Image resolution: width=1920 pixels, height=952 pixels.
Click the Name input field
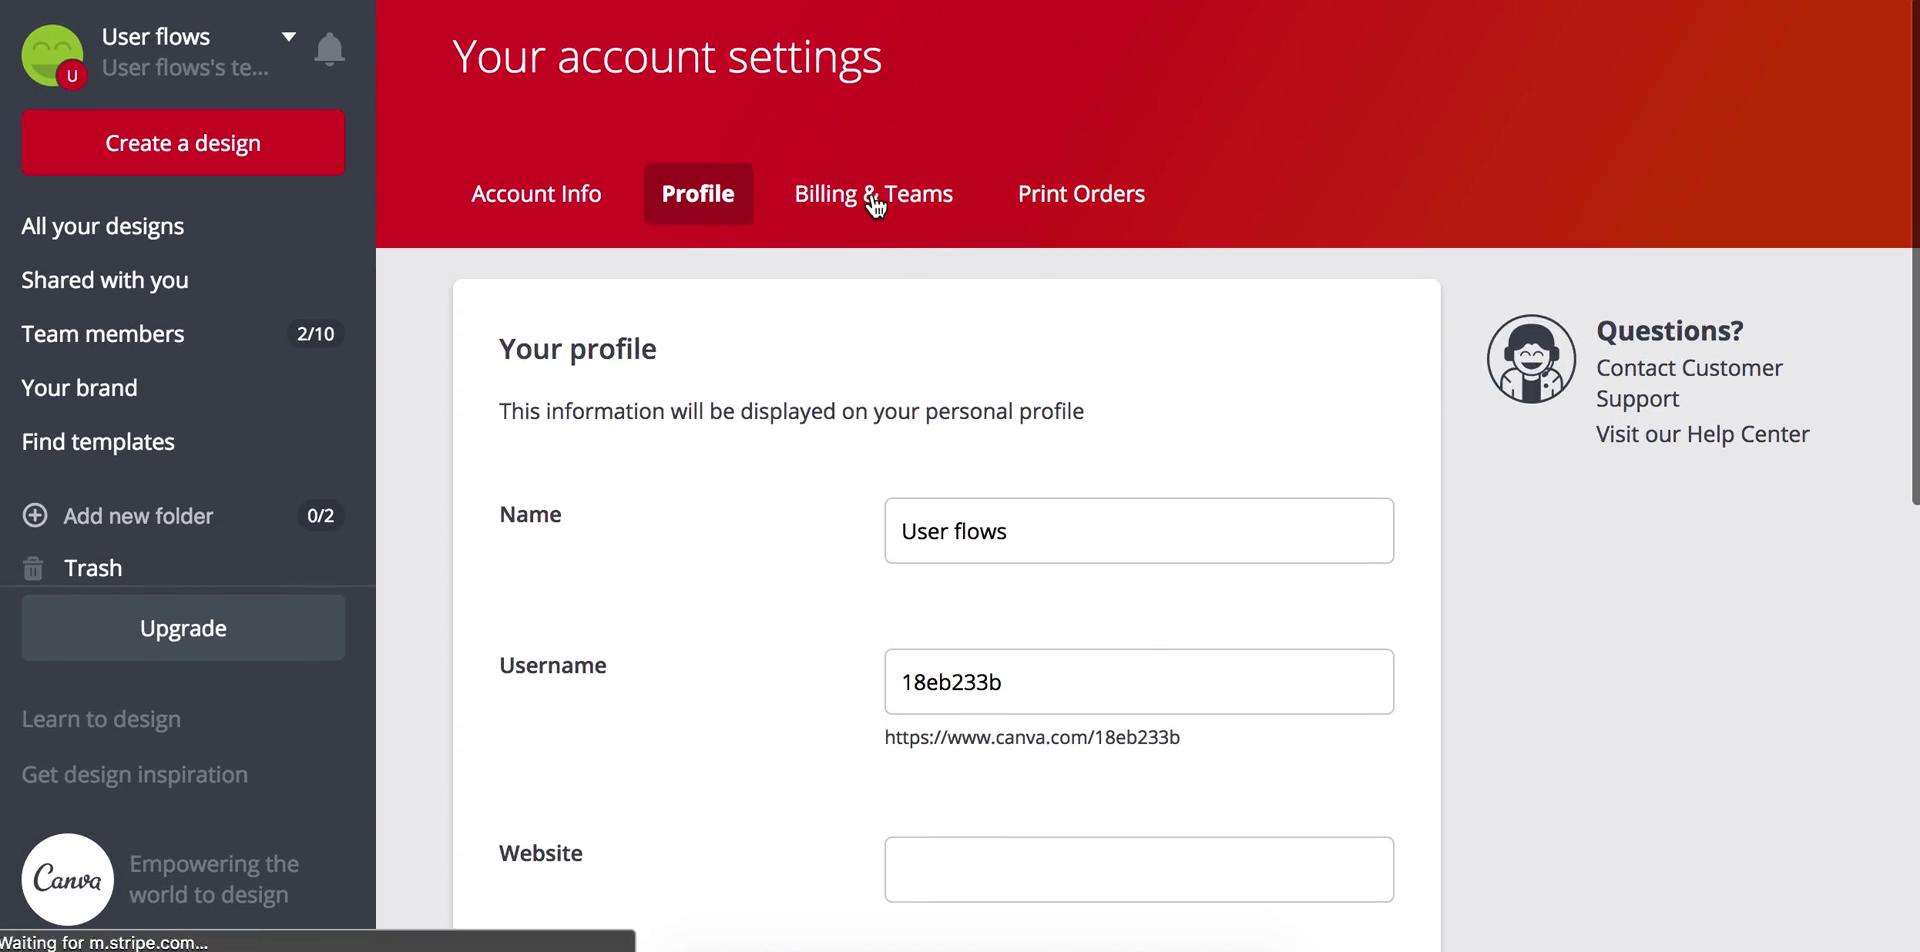1139,531
